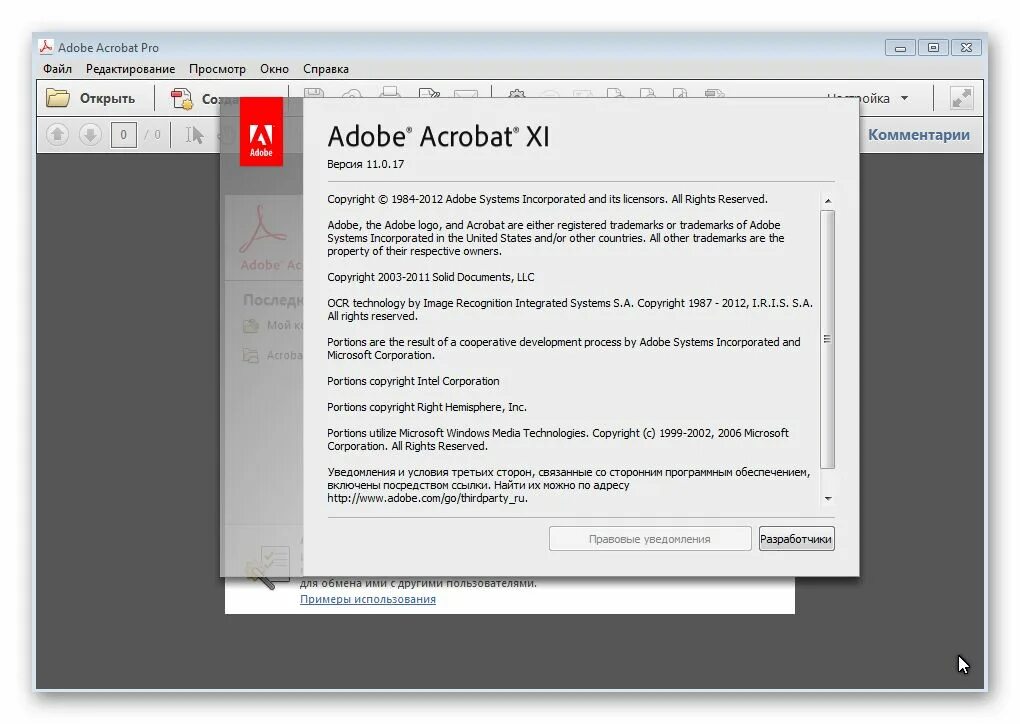
Task: Click the Открыть folder icon
Action: (58, 98)
